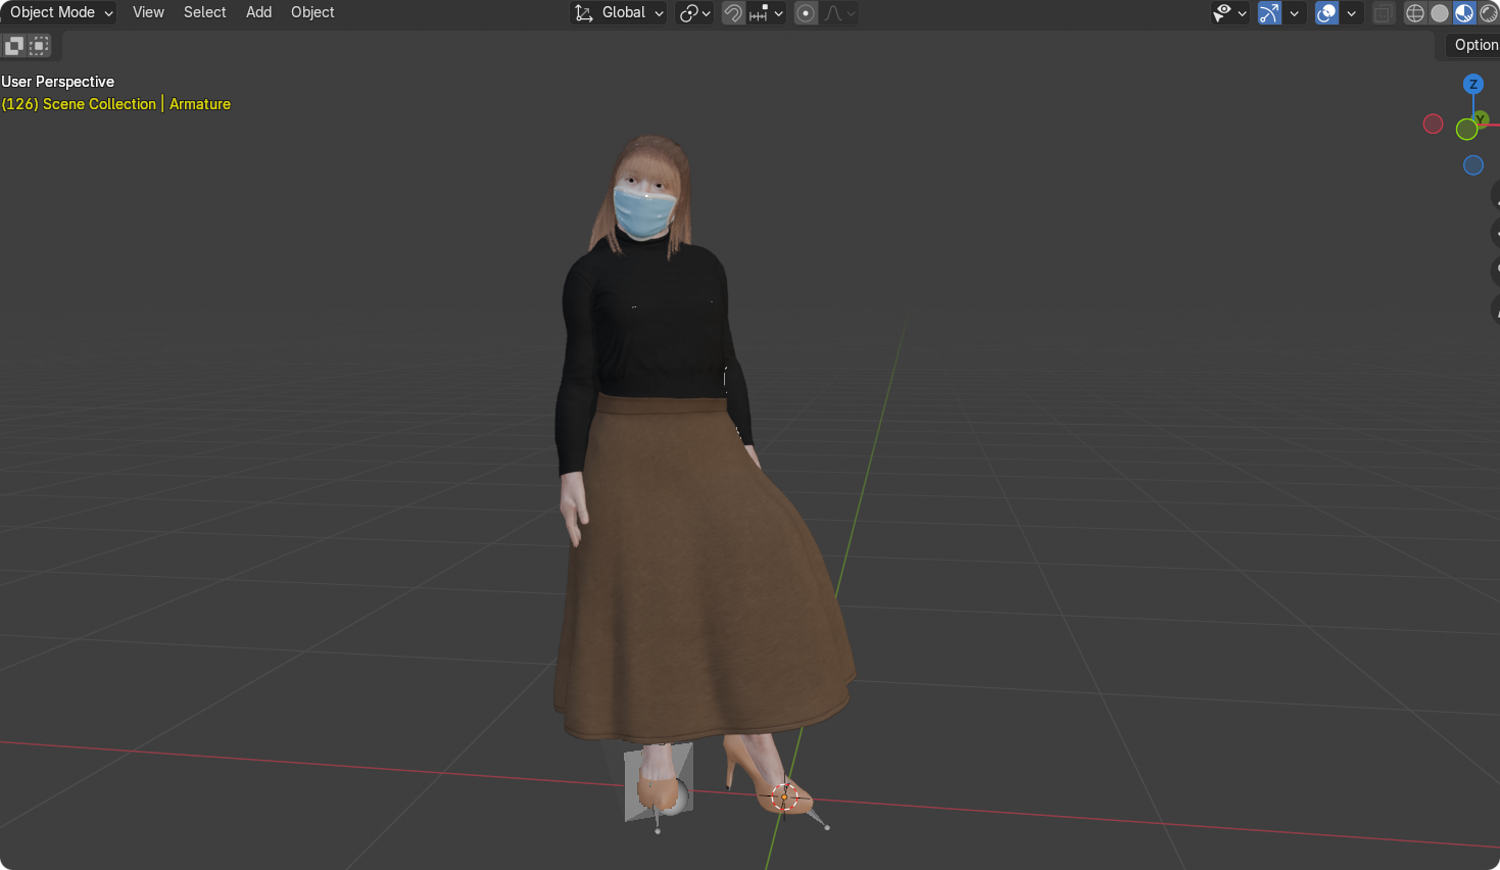Toggle the snapping magnet icon
Screen dimensions: 1500x870
pyautogui.click(x=733, y=13)
